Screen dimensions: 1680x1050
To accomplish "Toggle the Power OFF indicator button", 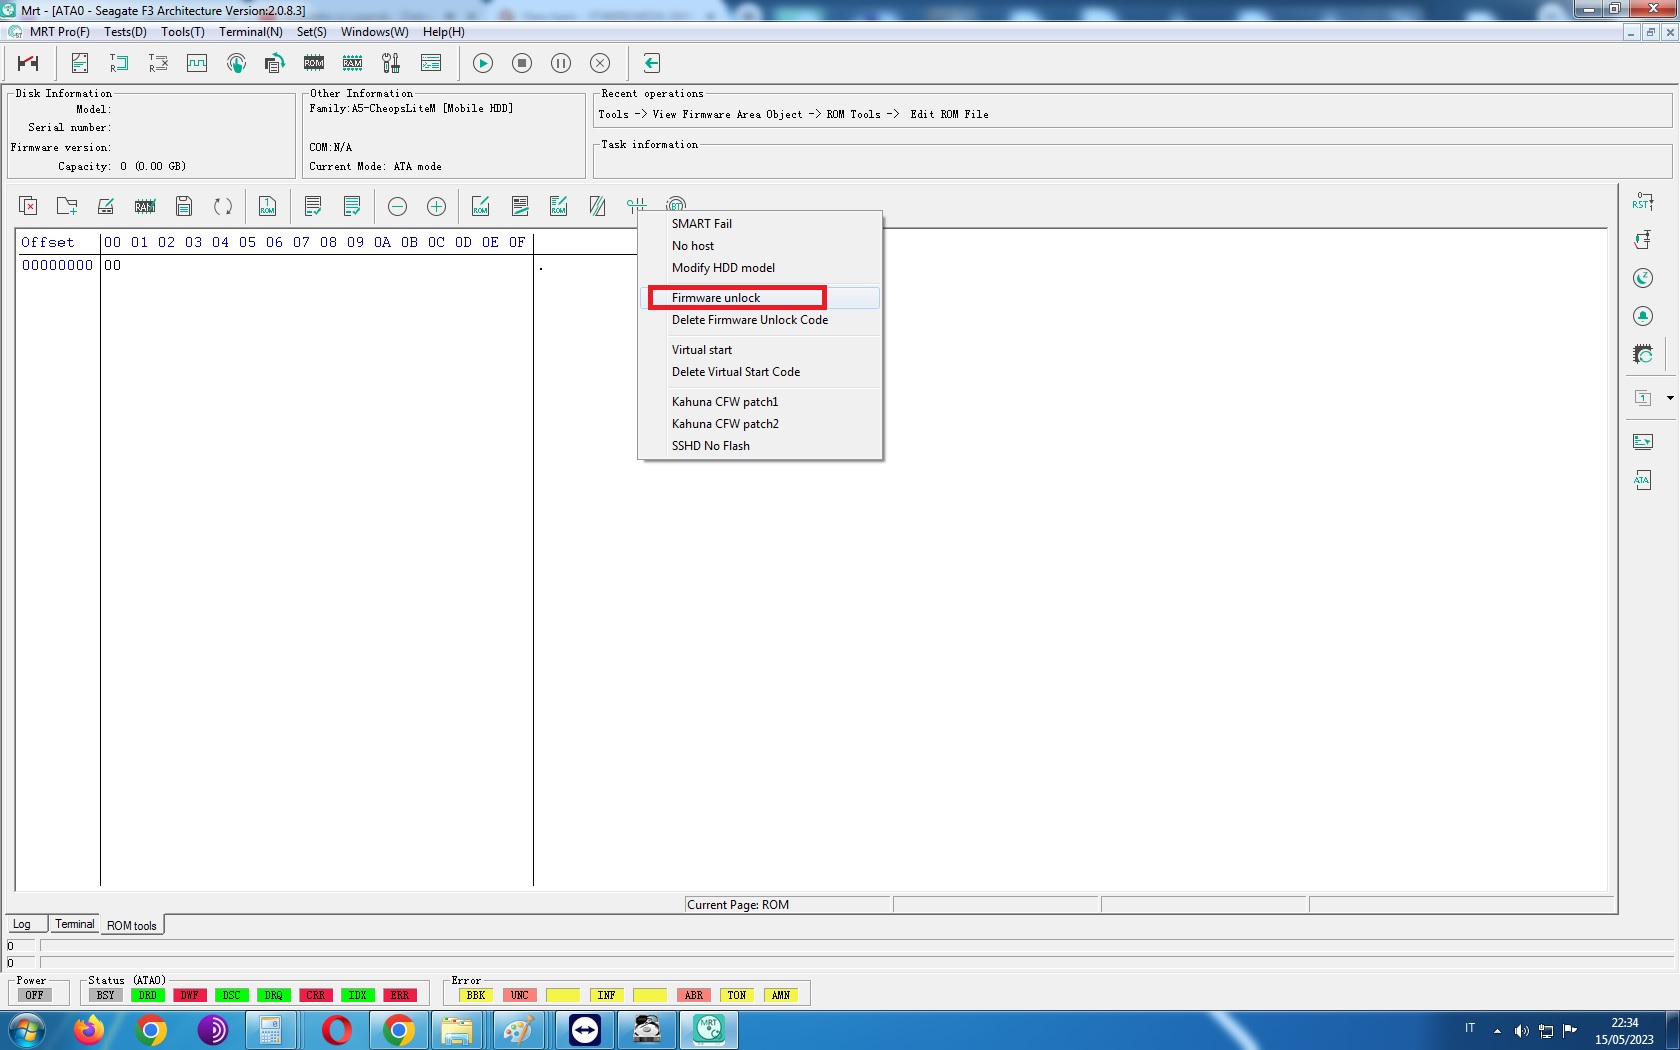I will point(35,995).
